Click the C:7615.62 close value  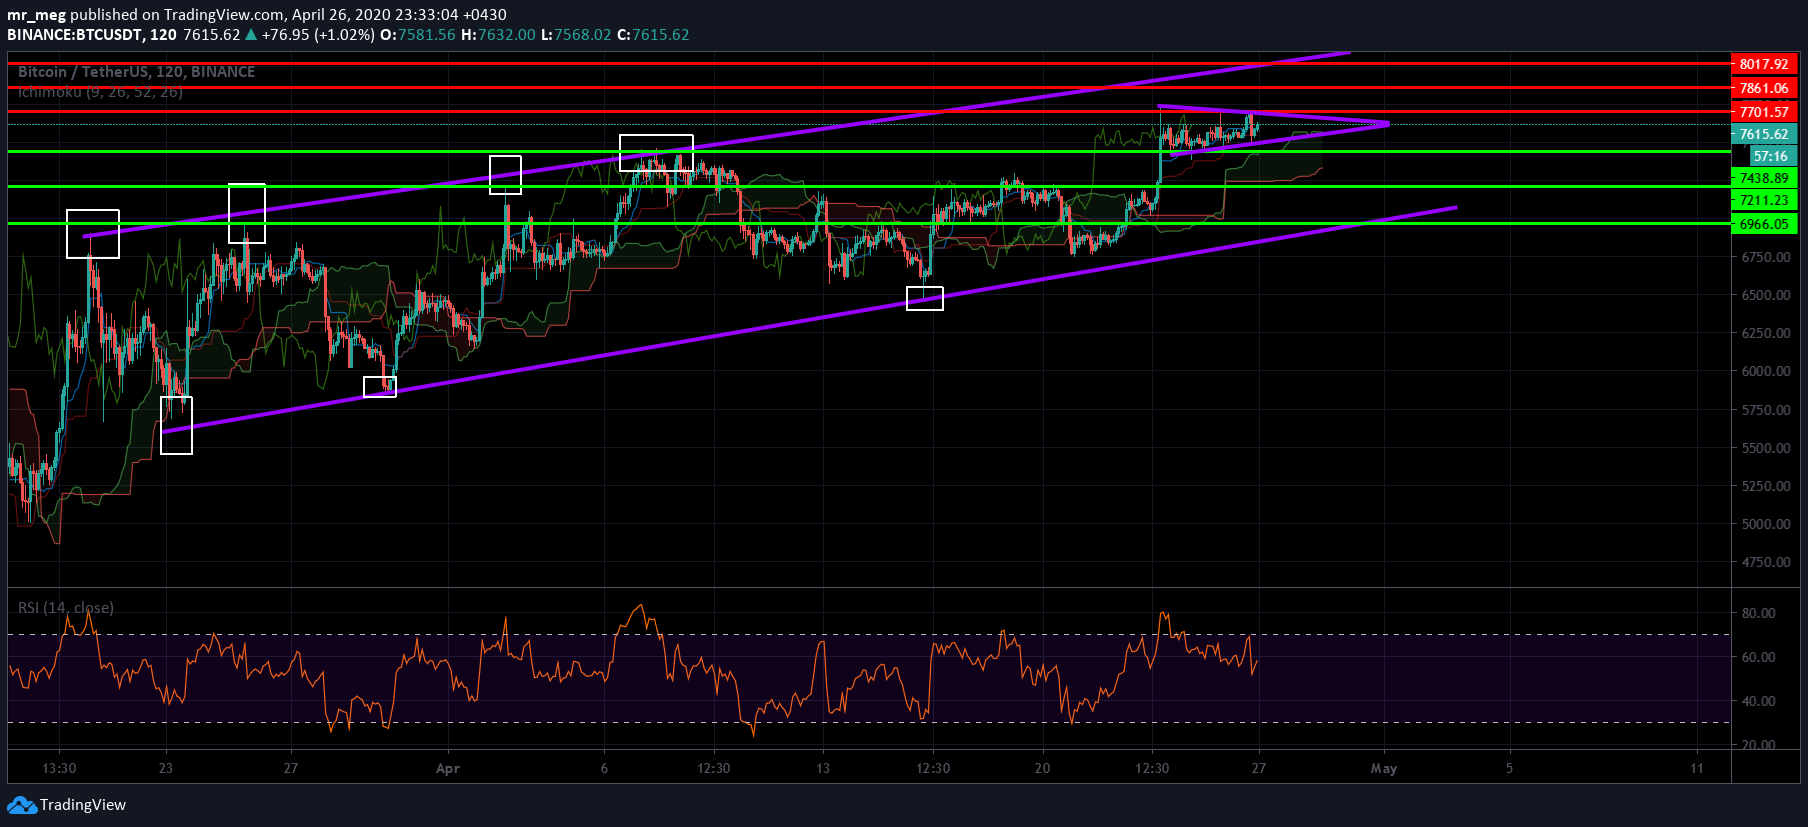pos(653,35)
